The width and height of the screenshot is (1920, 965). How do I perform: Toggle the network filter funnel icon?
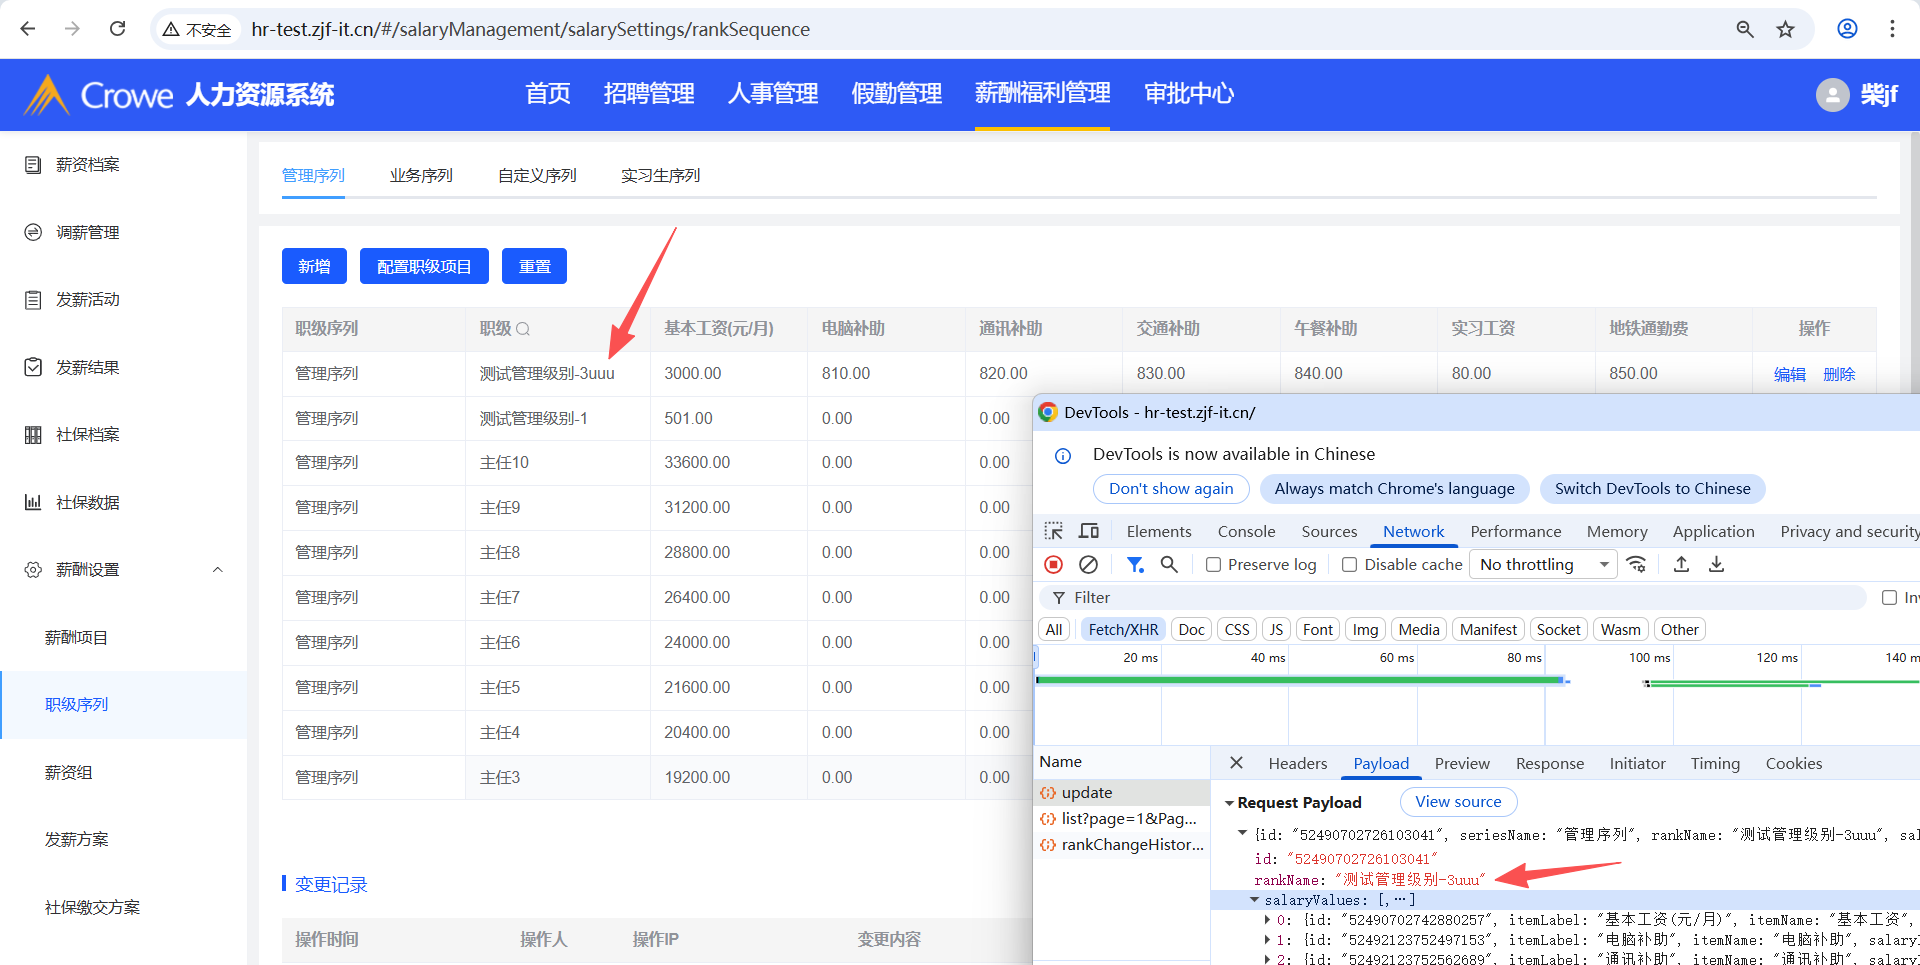(x=1135, y=565)
